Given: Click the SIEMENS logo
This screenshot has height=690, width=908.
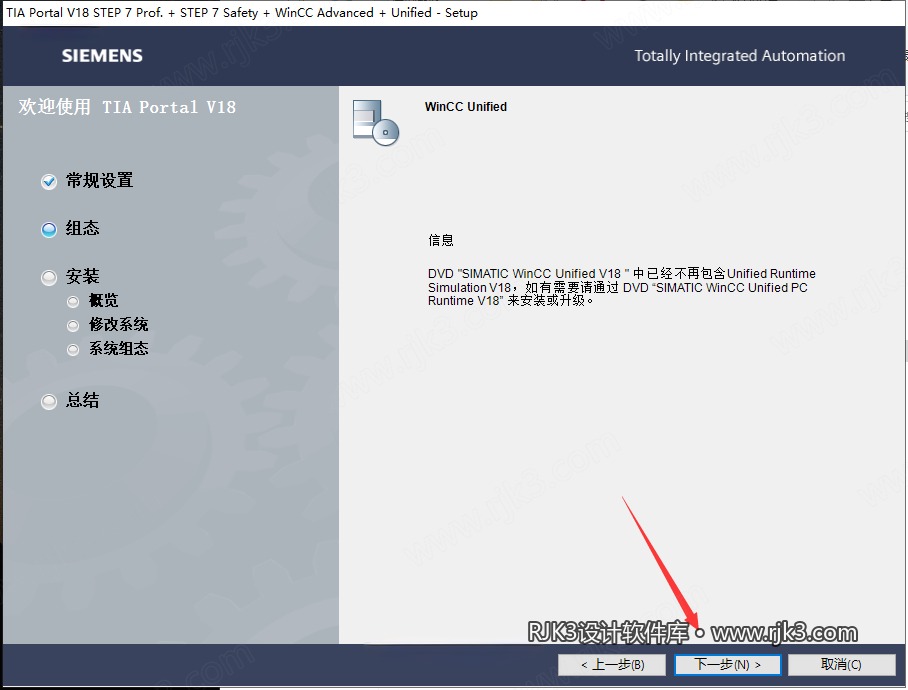Looking at the screenshot, I should click(102, 56).
